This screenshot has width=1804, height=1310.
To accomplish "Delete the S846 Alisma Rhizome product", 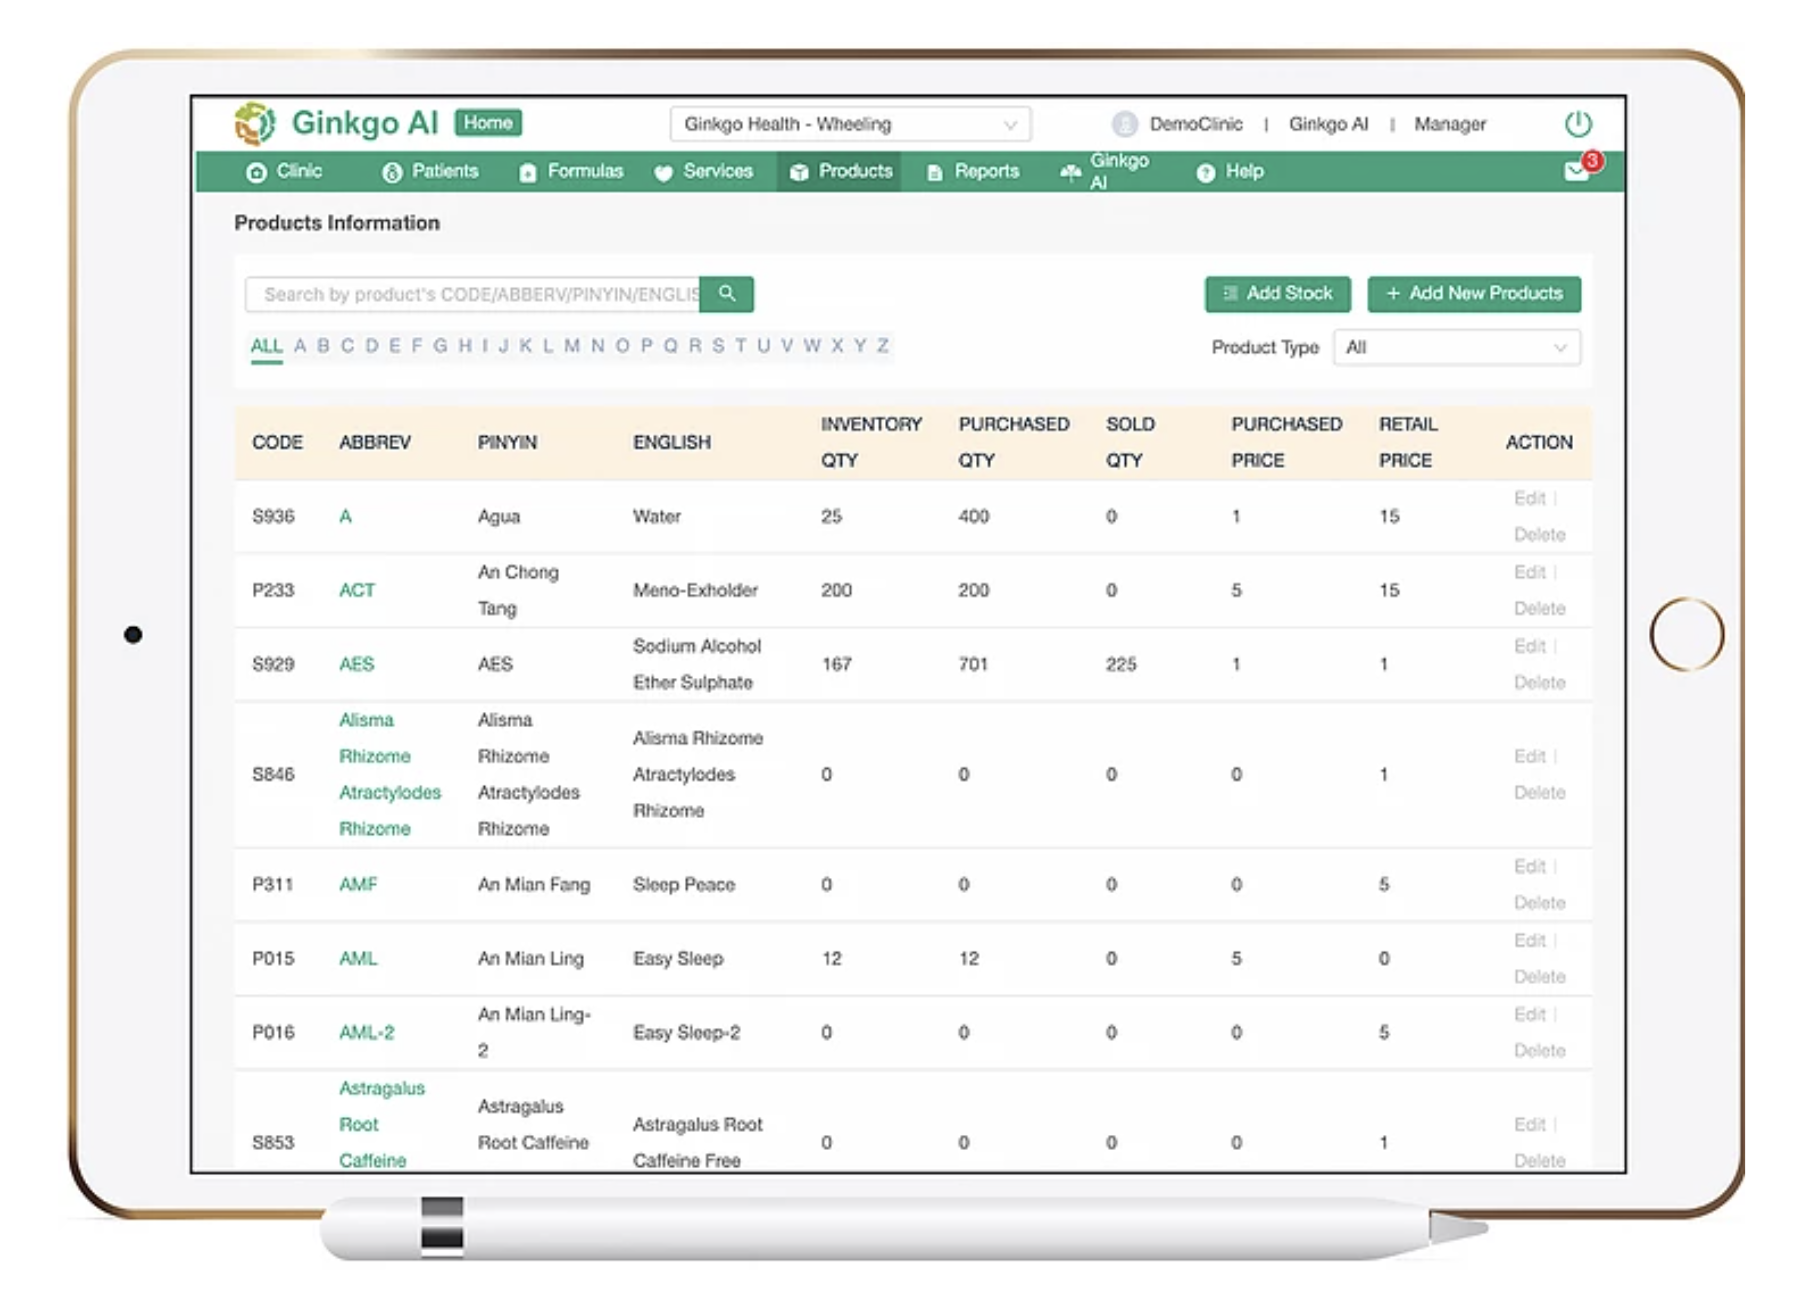I will pos(1539,792).
